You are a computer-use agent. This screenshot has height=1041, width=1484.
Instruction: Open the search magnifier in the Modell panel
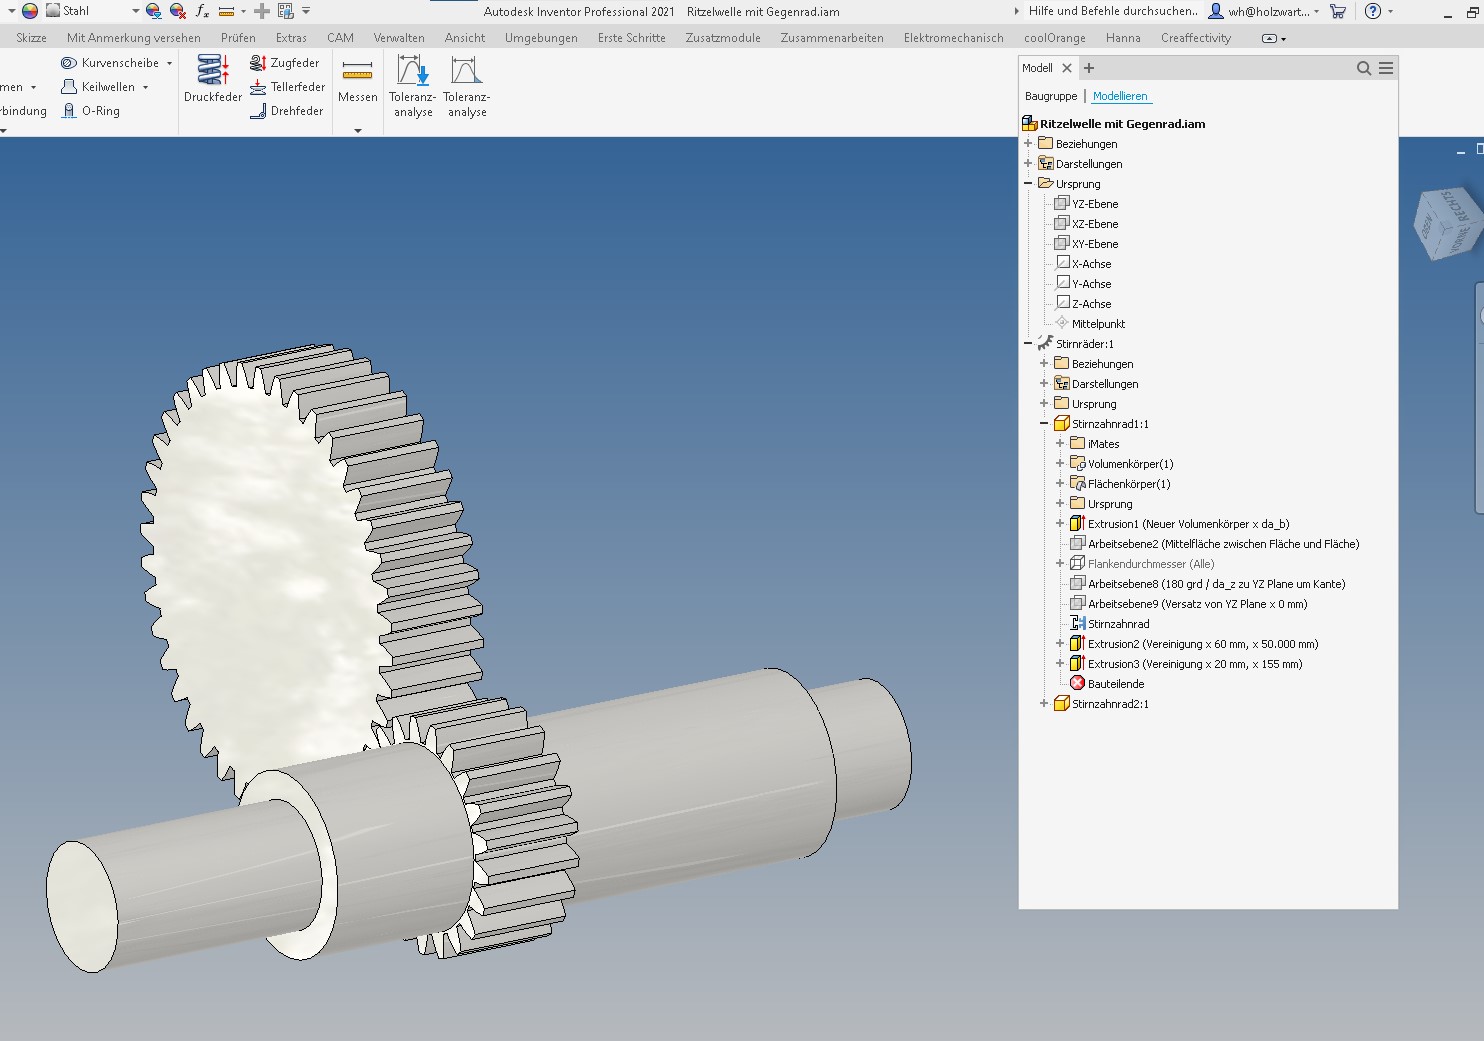[x=1363, y=68]
